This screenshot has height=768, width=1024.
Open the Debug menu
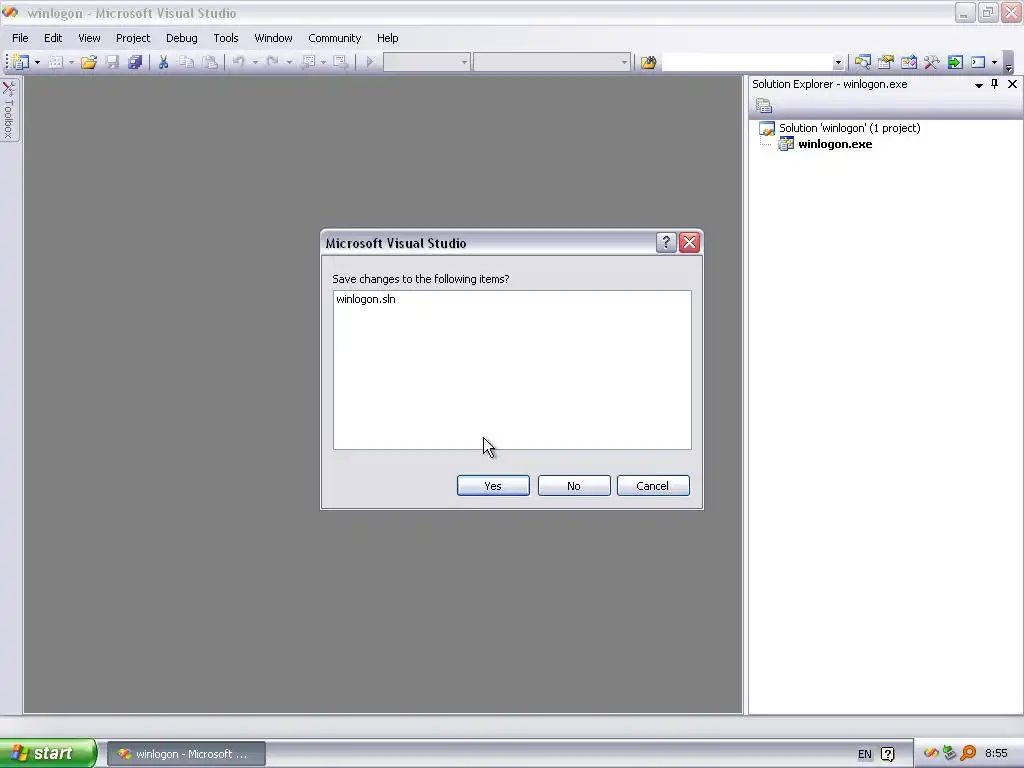coord(182,38)
